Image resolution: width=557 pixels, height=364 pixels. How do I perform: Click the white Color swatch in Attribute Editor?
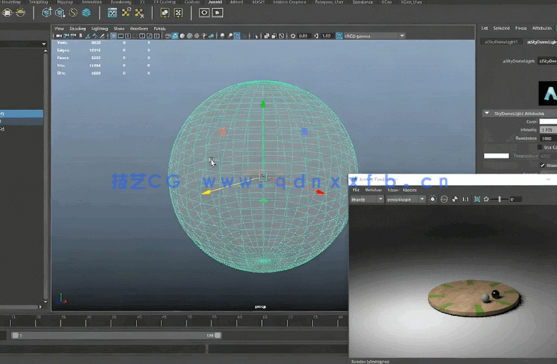coord(548,121)
